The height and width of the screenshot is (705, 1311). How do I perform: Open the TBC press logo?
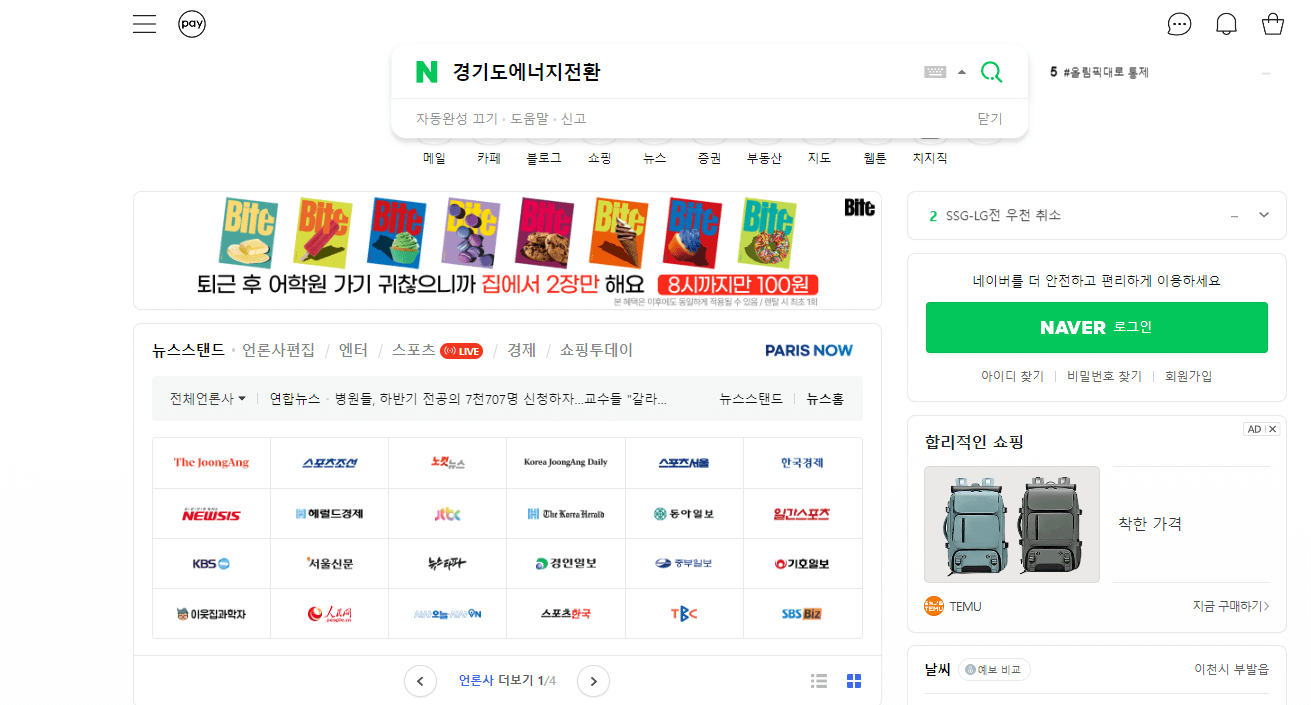684,613
